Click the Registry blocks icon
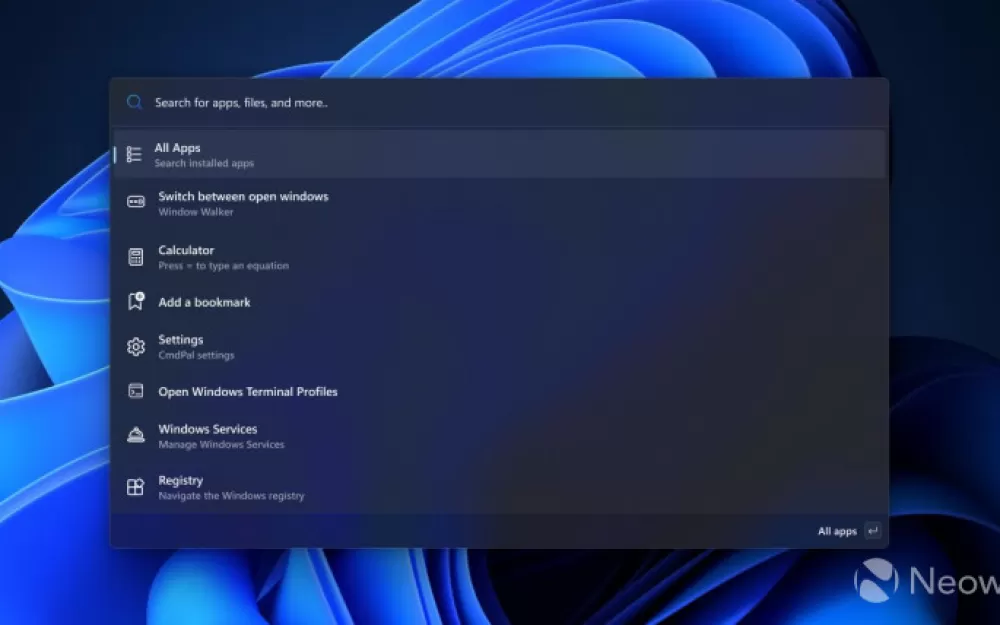1000x625 pixels. click(135, 487)
